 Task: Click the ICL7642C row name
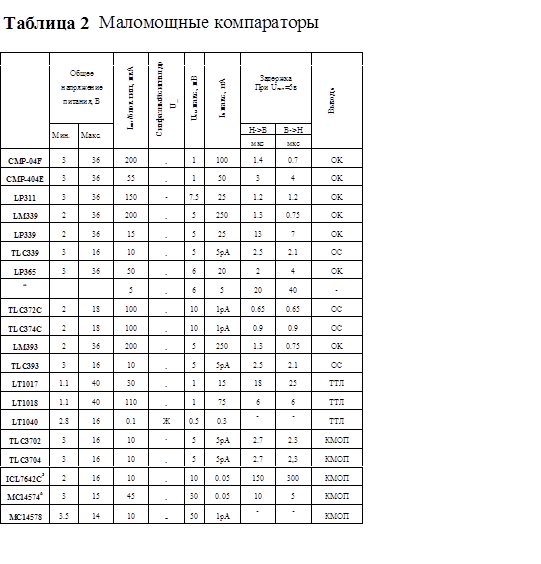(x=25, y=479)
